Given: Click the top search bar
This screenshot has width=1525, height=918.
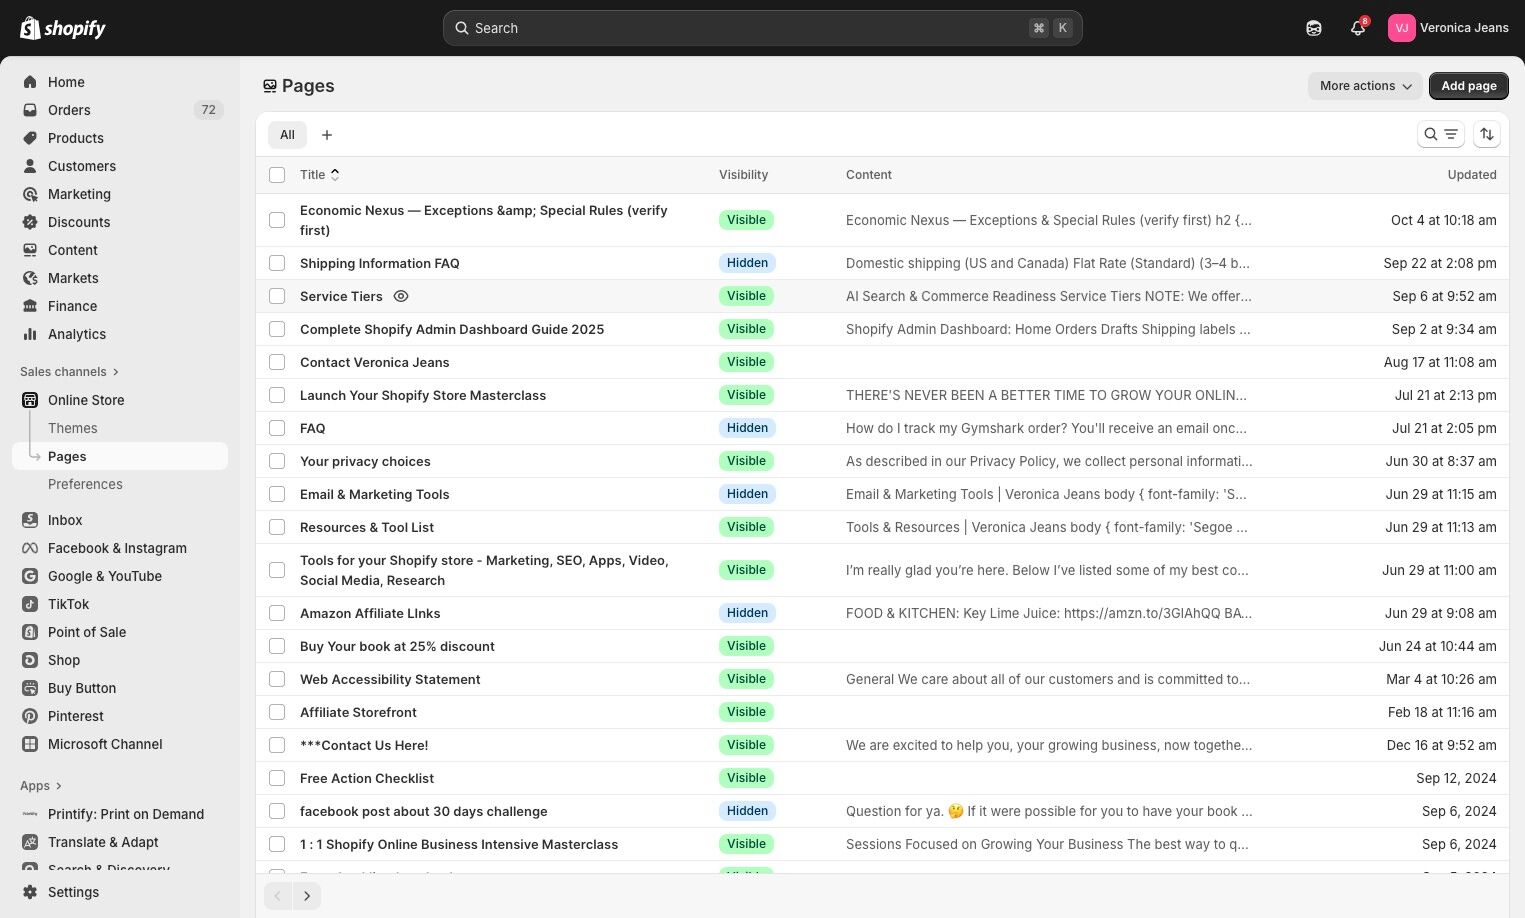Looking at the screenshot, I should coord(762,28).
